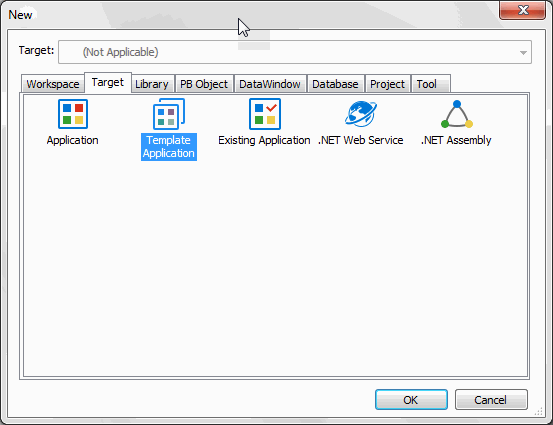
Task: Pick the .NET Web Service globe icon
Action: tap(361, 114)
